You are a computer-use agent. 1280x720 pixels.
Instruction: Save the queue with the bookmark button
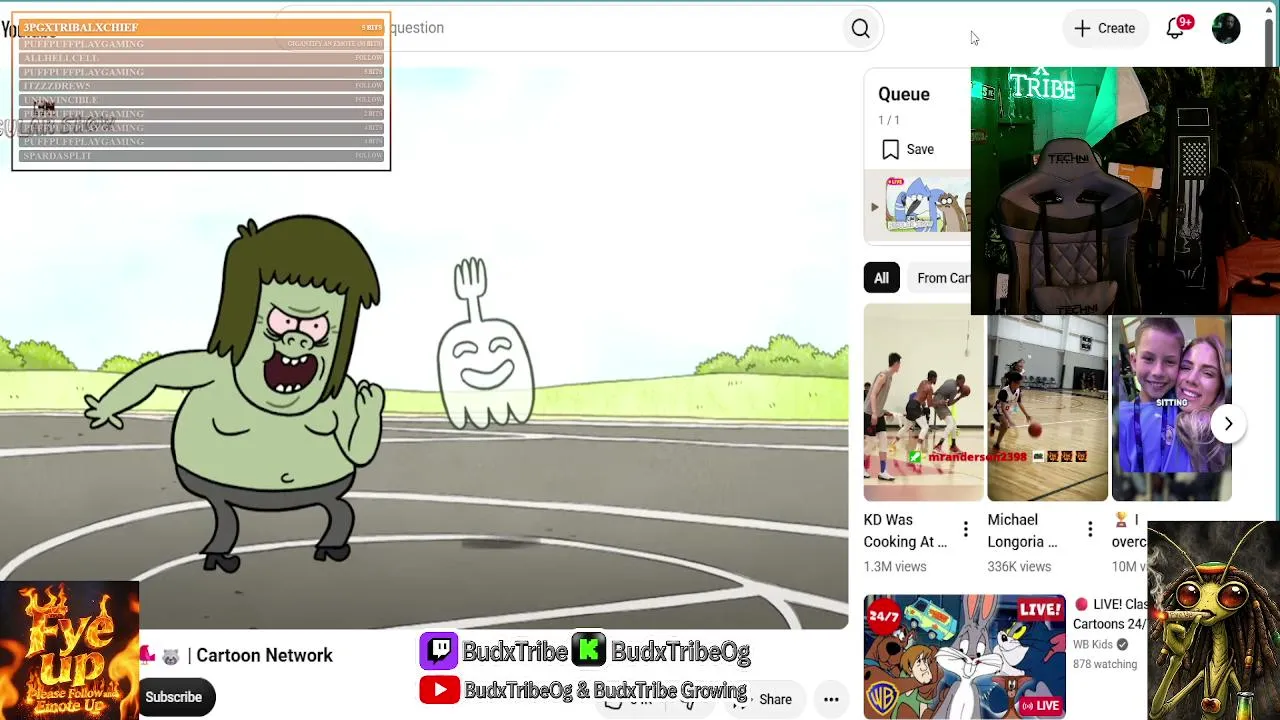coord(908,149)
